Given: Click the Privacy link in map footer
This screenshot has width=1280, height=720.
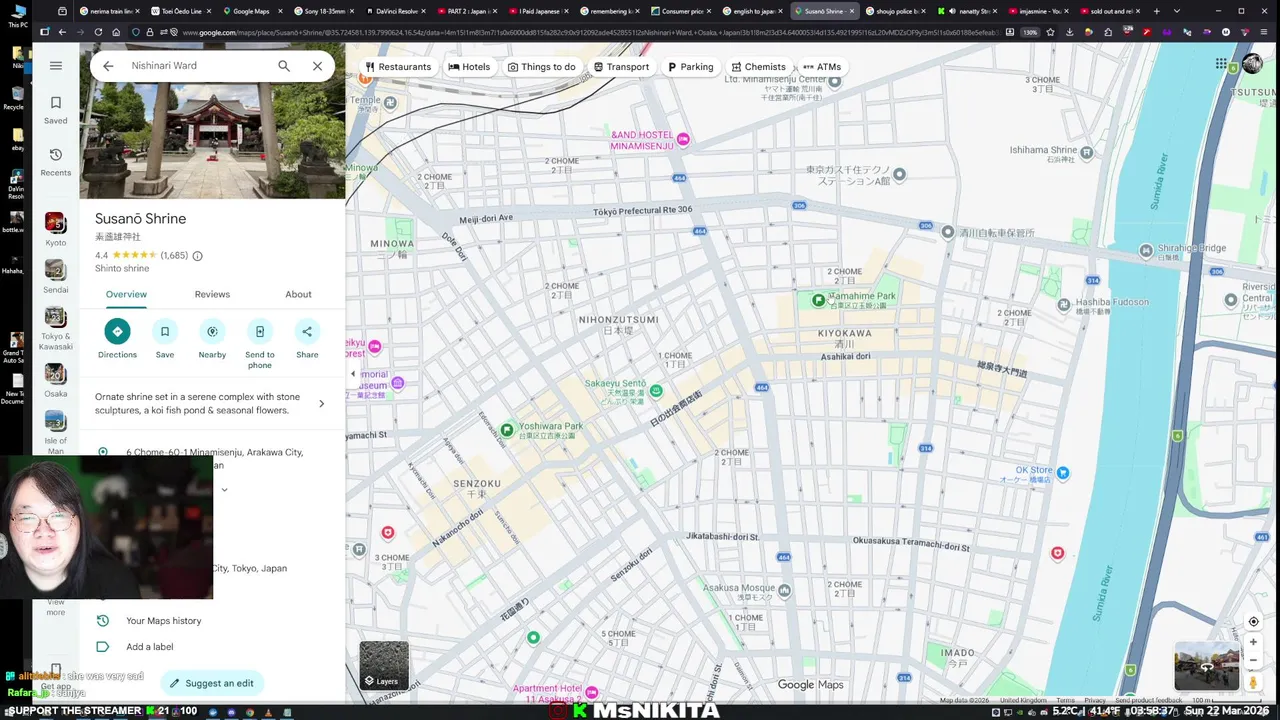Looking at the screenshot, I should point(1095,700).
